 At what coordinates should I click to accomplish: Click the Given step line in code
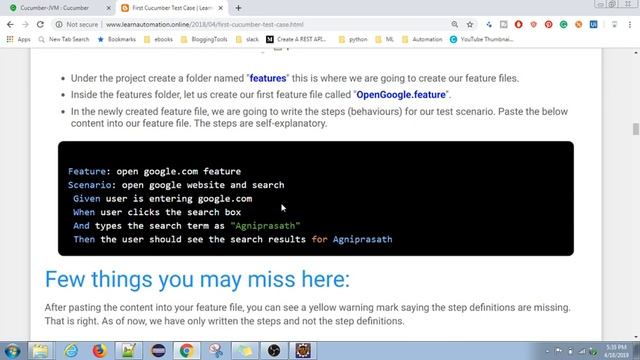pyautogui.click(x=162, y=199)
